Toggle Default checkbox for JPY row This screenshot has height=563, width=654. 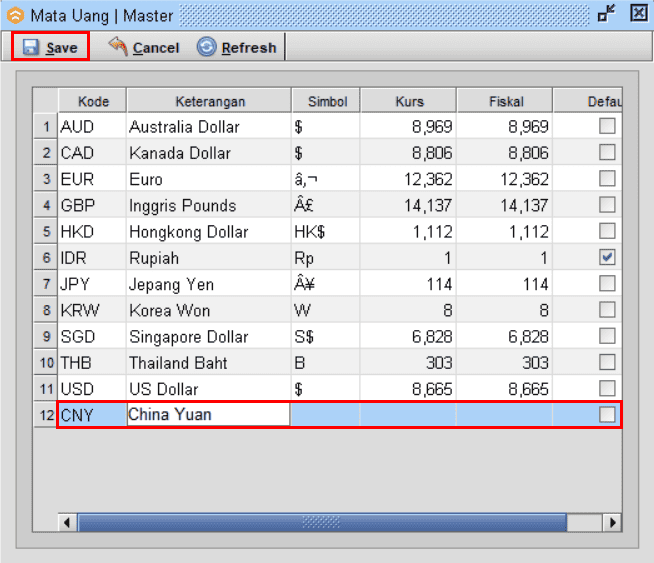tap(607, 284)
